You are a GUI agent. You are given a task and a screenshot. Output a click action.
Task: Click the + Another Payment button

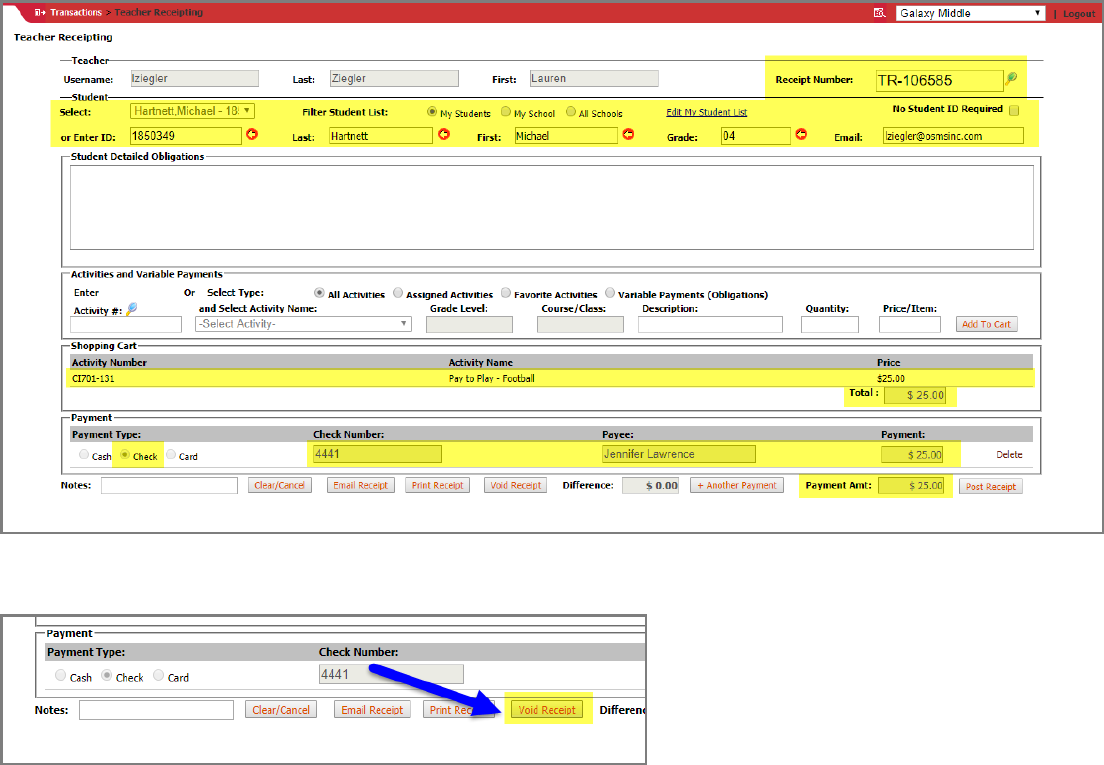click(736, 486)
